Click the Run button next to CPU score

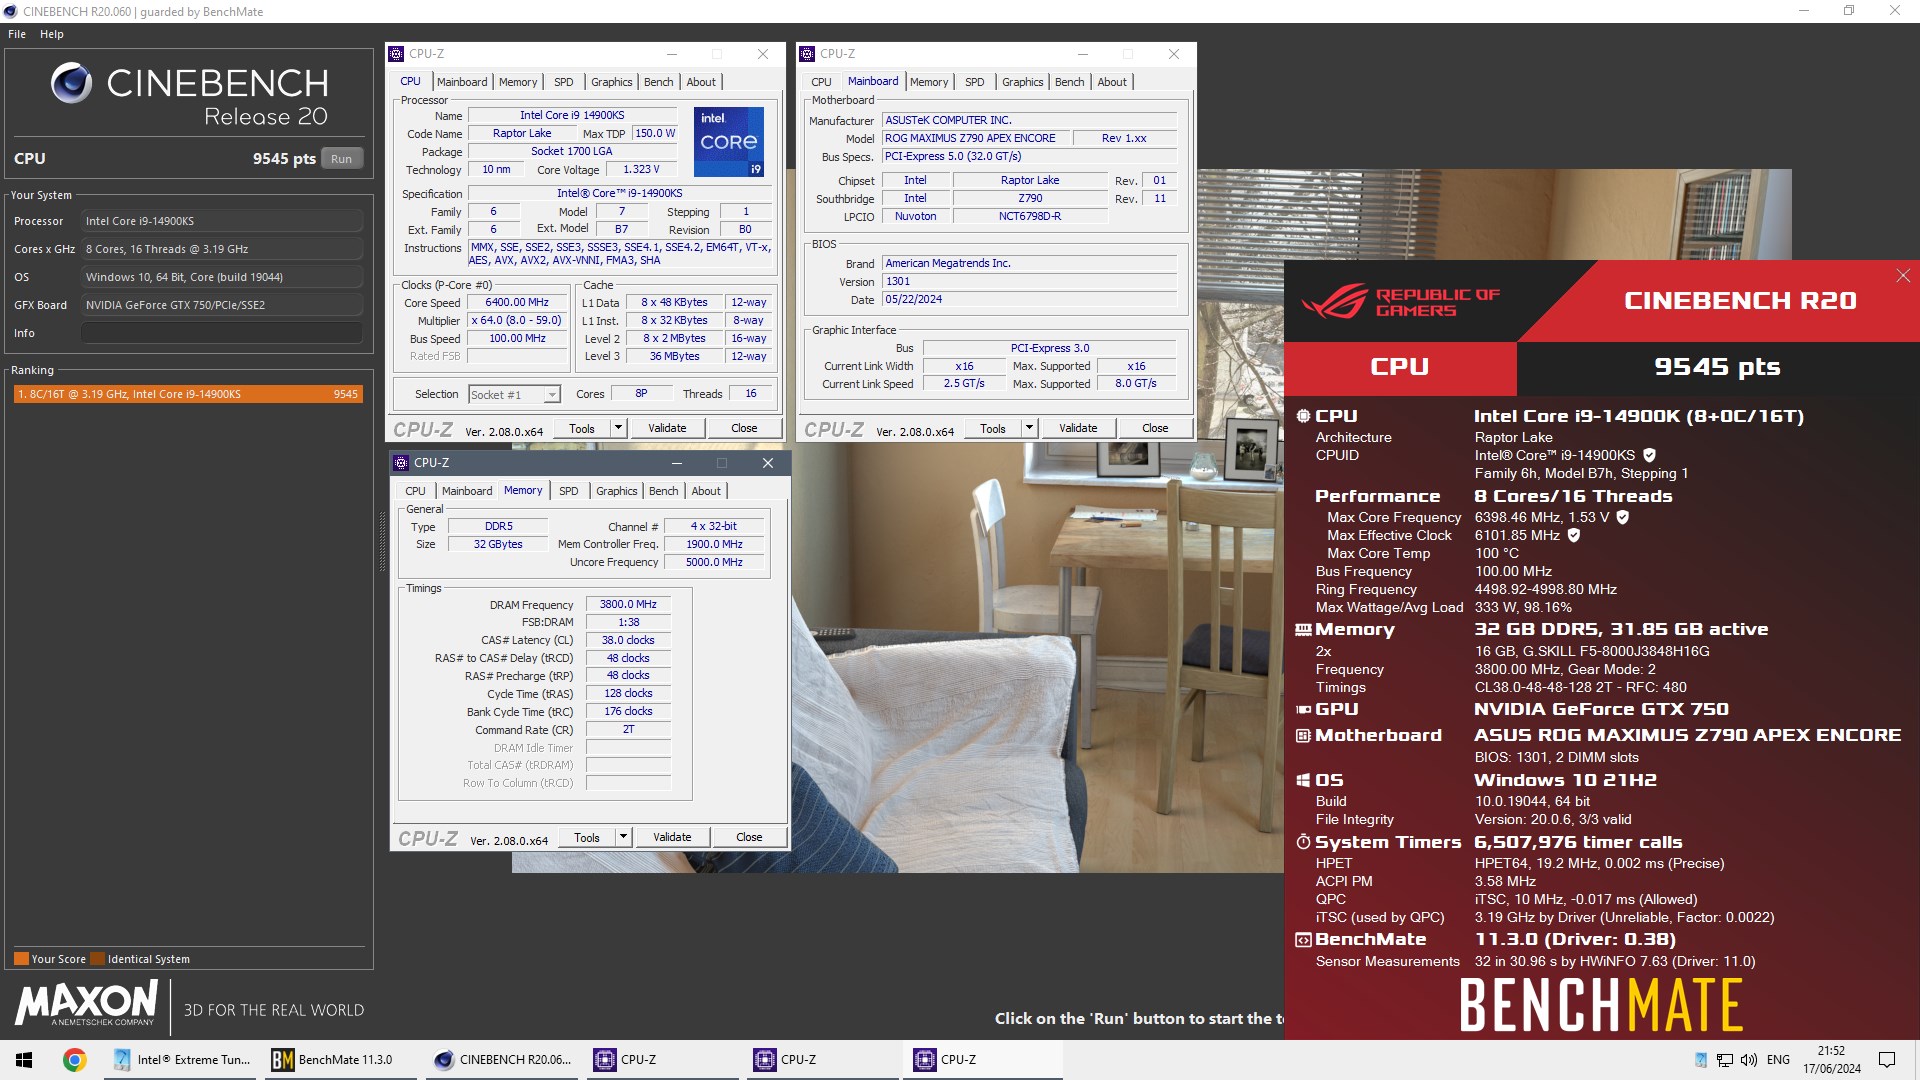coord(342,159)
